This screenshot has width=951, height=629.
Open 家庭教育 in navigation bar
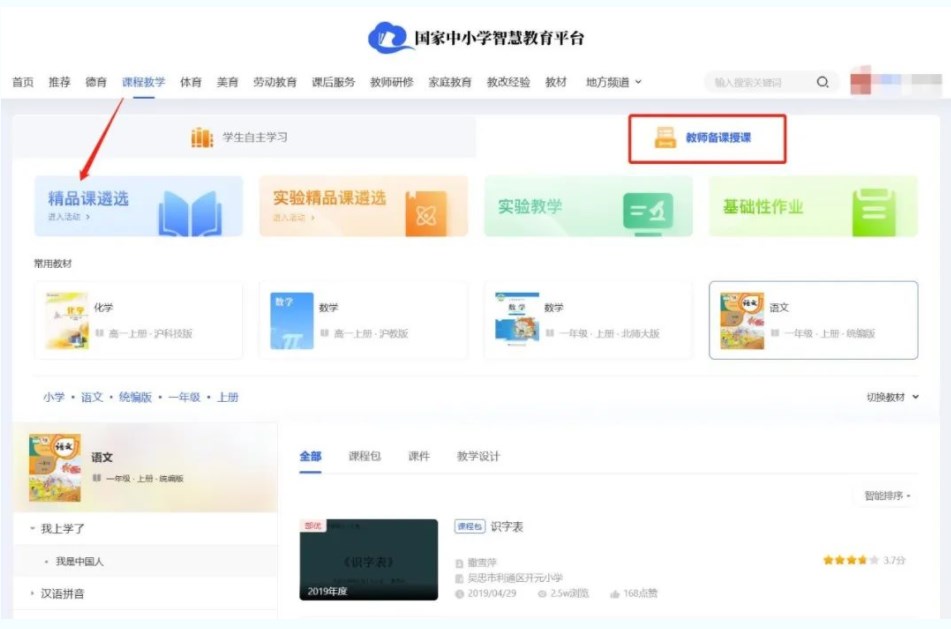point(450,82)
